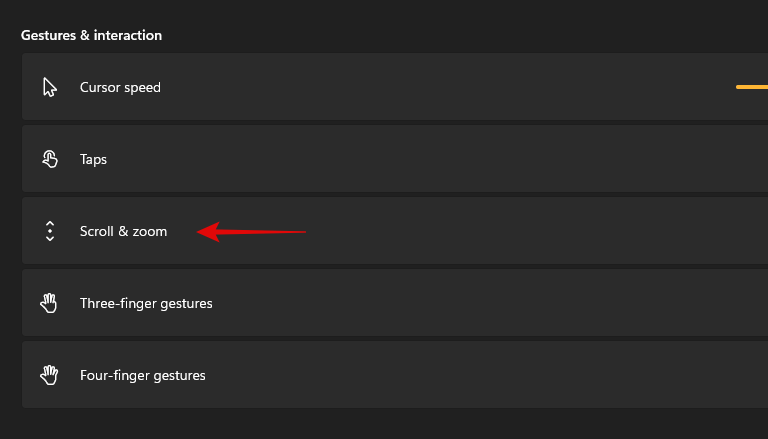Click the Four-finger gestures text label

[x=142, y=375]
